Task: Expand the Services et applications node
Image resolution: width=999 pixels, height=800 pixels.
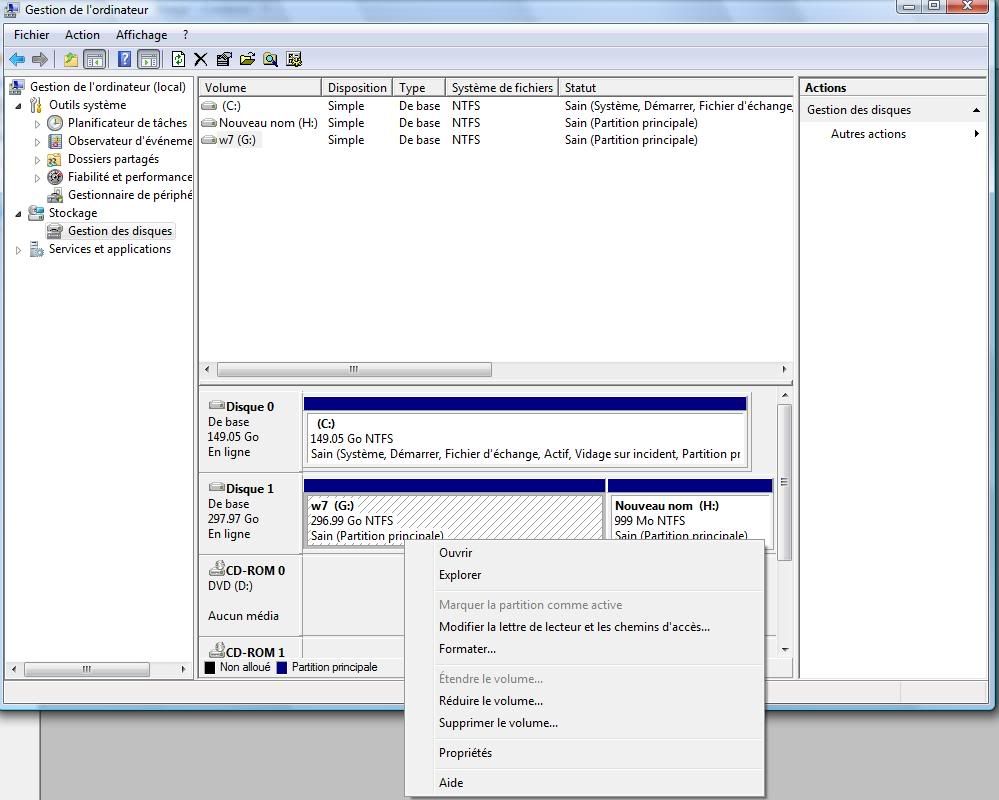Action: [x=19, y=250]
